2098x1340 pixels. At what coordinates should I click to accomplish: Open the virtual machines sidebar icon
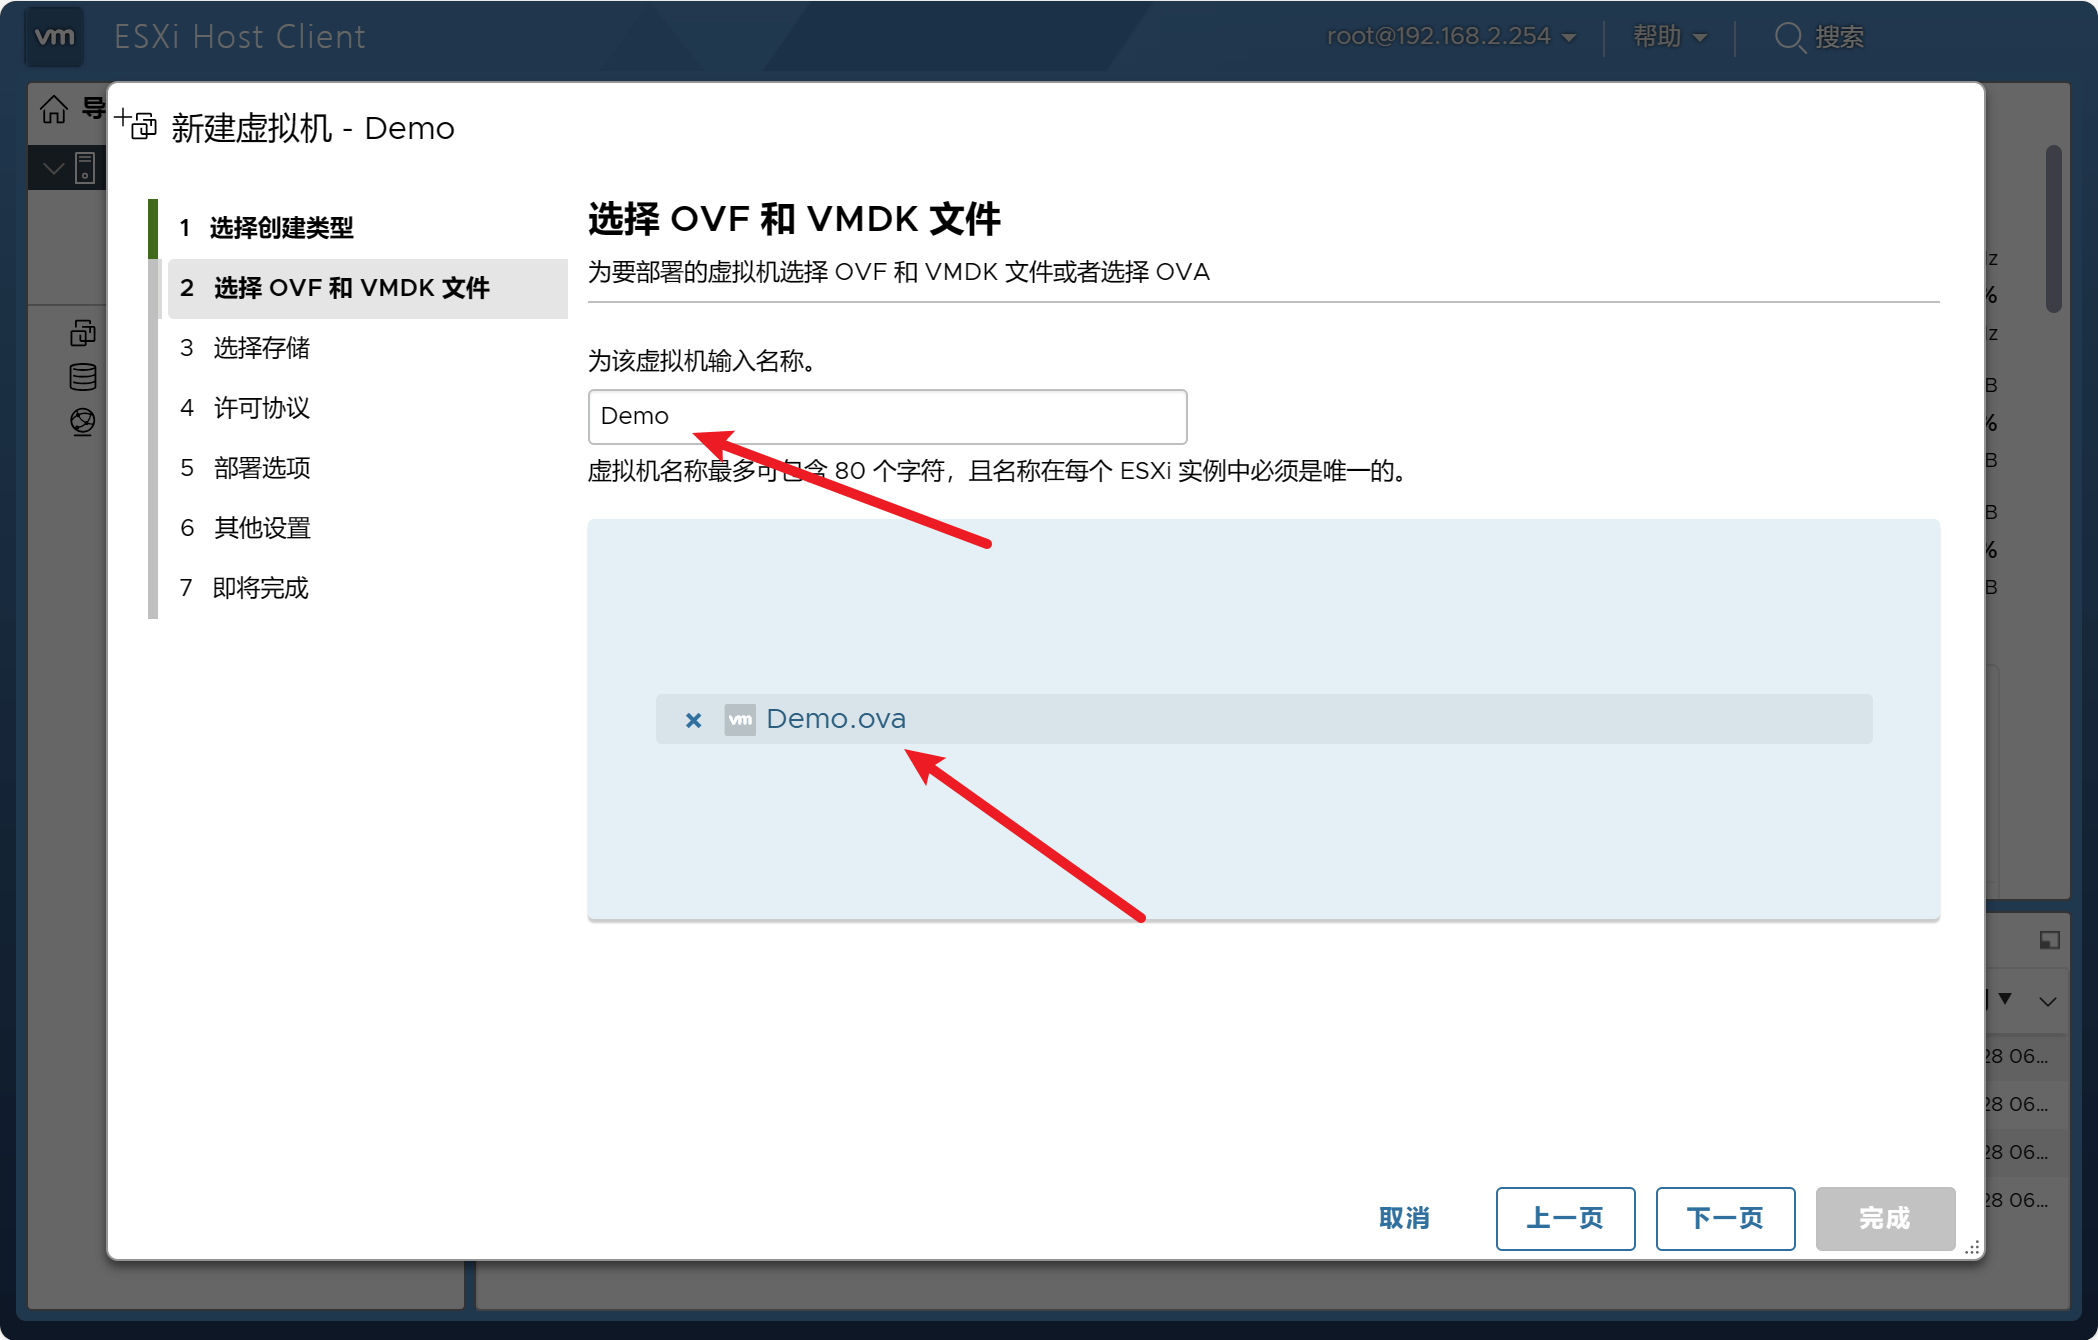pyautogui.click(x=83, y=333)
